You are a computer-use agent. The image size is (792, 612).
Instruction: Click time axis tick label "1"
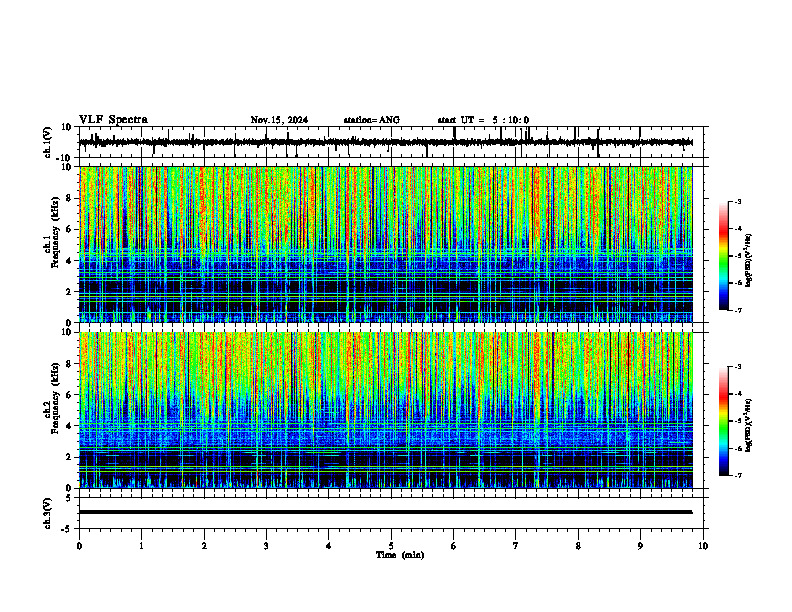(141, 546)
